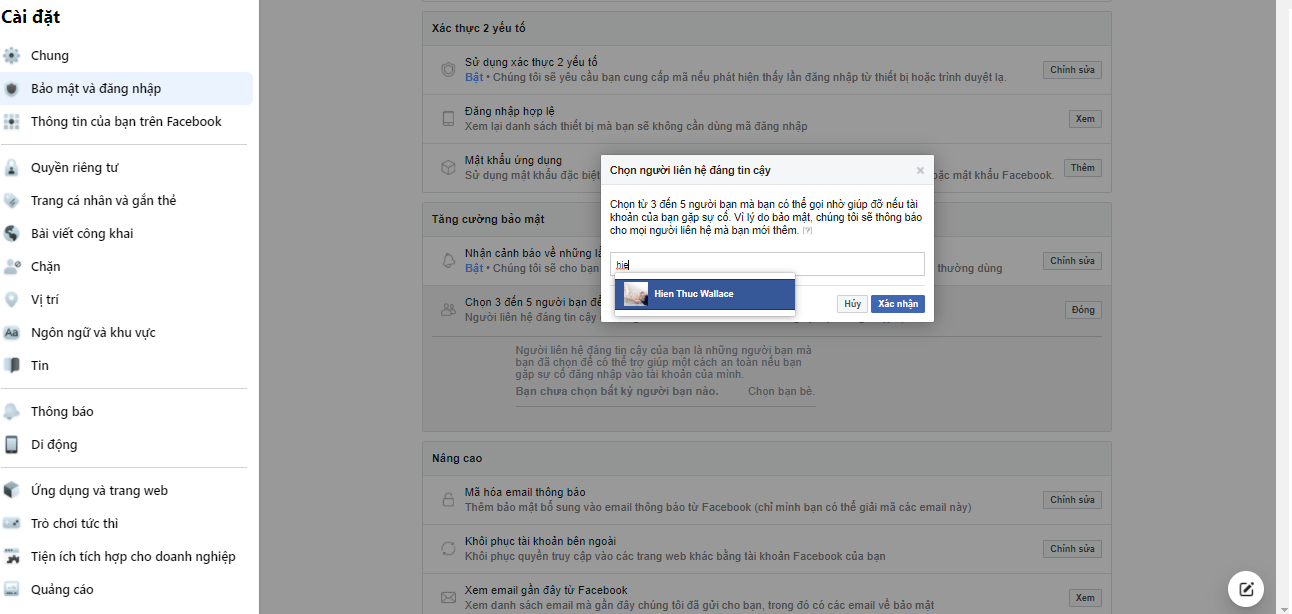The image size is (1292, 614).
Task: Click the phone icon for Di động
Action: 11,445
